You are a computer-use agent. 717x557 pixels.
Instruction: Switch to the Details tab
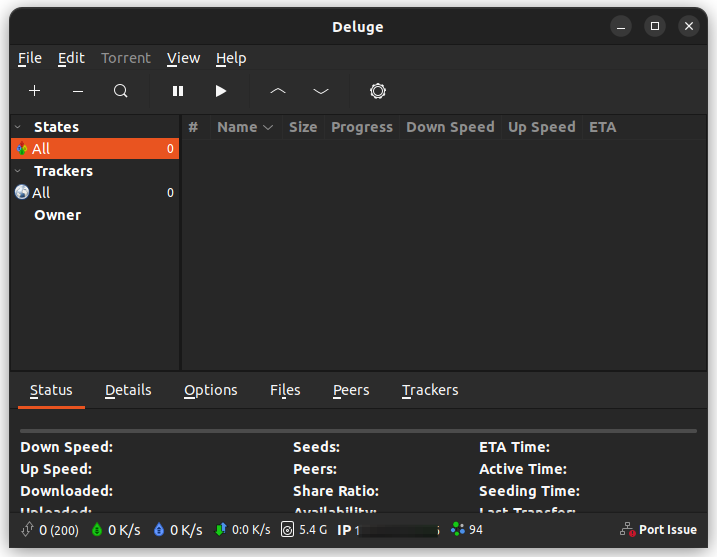[x=128, y=390]
